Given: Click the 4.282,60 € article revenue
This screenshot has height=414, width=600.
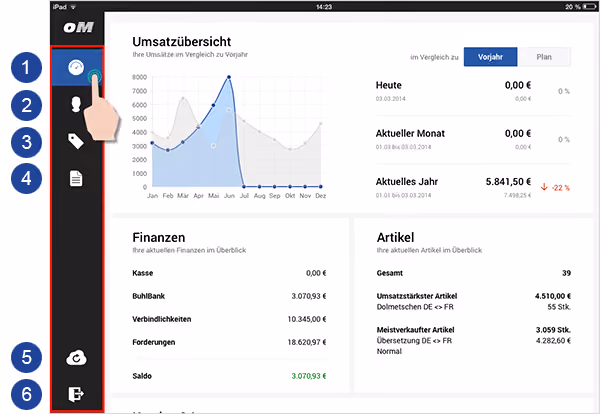Looking at the screenshot, I should click(553, 341).
